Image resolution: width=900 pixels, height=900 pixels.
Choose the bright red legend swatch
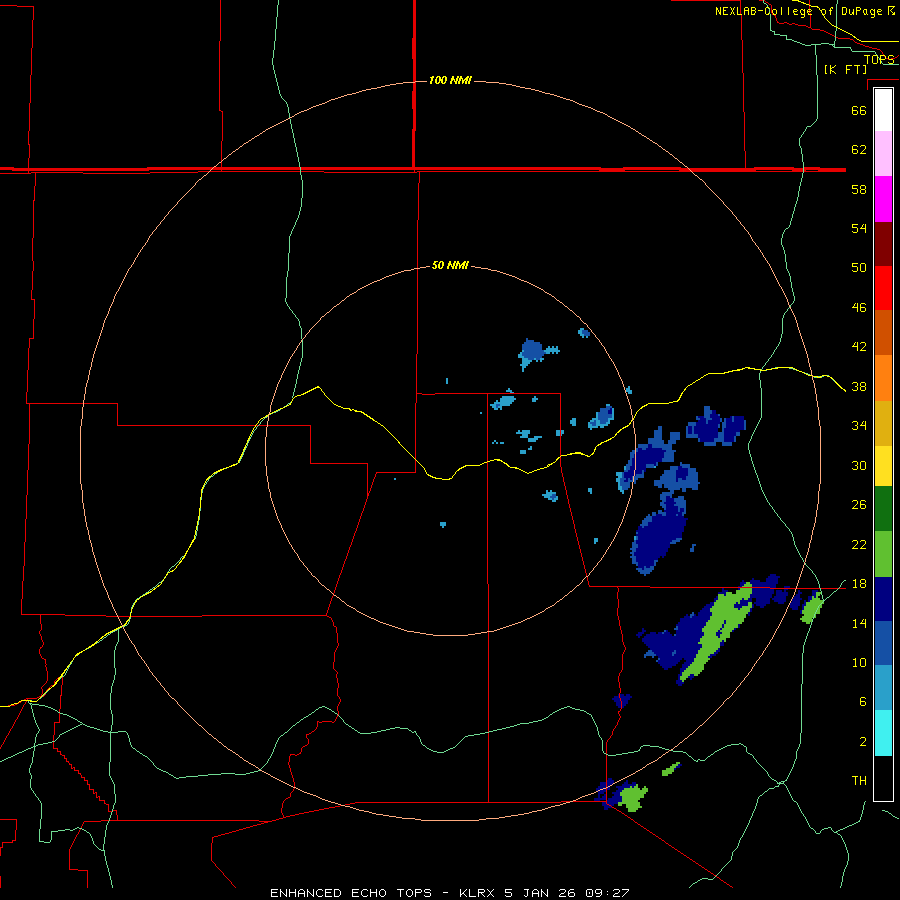point(883,288)
